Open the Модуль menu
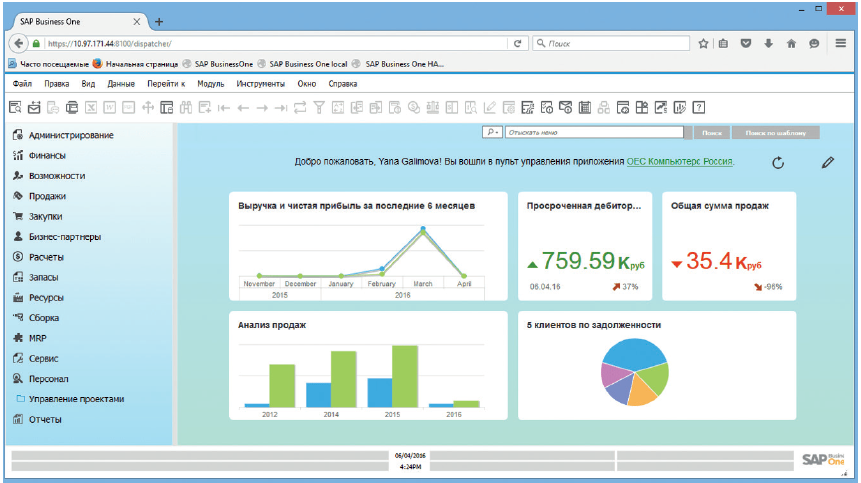 coord(211,84)
